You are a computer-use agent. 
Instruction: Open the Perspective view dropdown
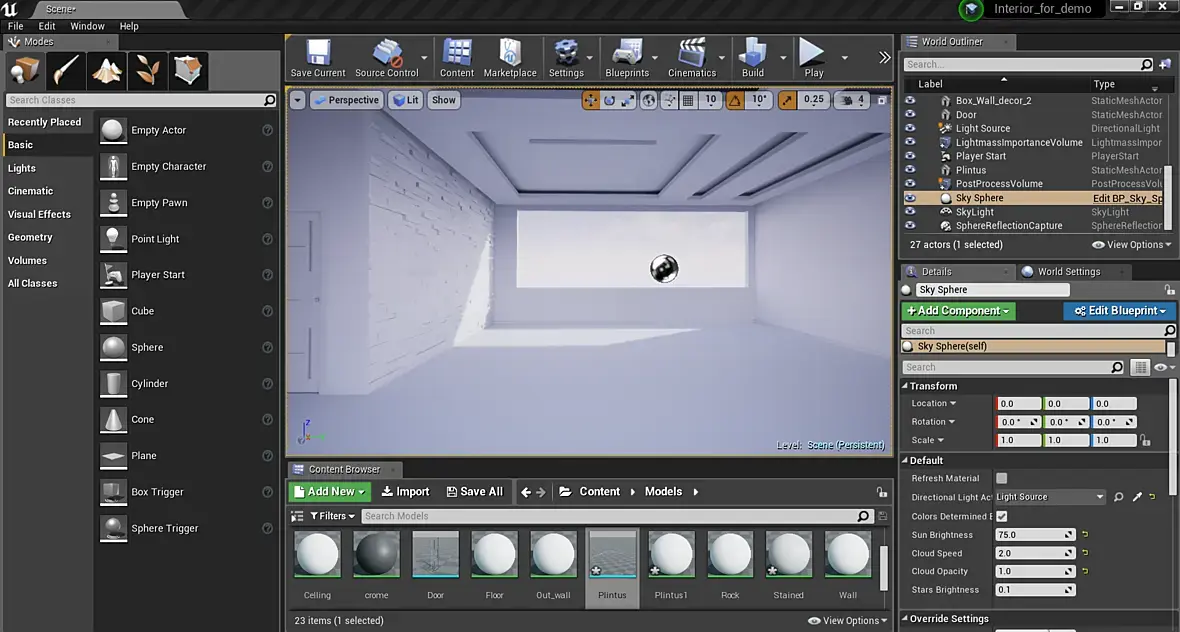point(346,100)
